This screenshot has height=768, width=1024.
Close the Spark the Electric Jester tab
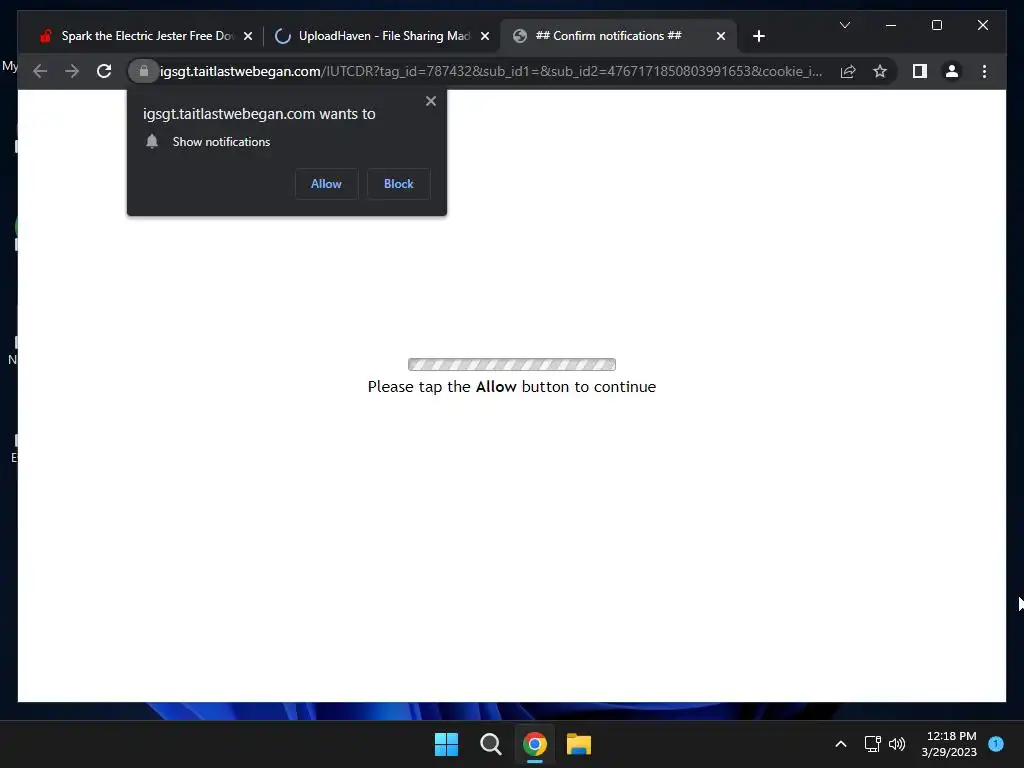[248, 37]
